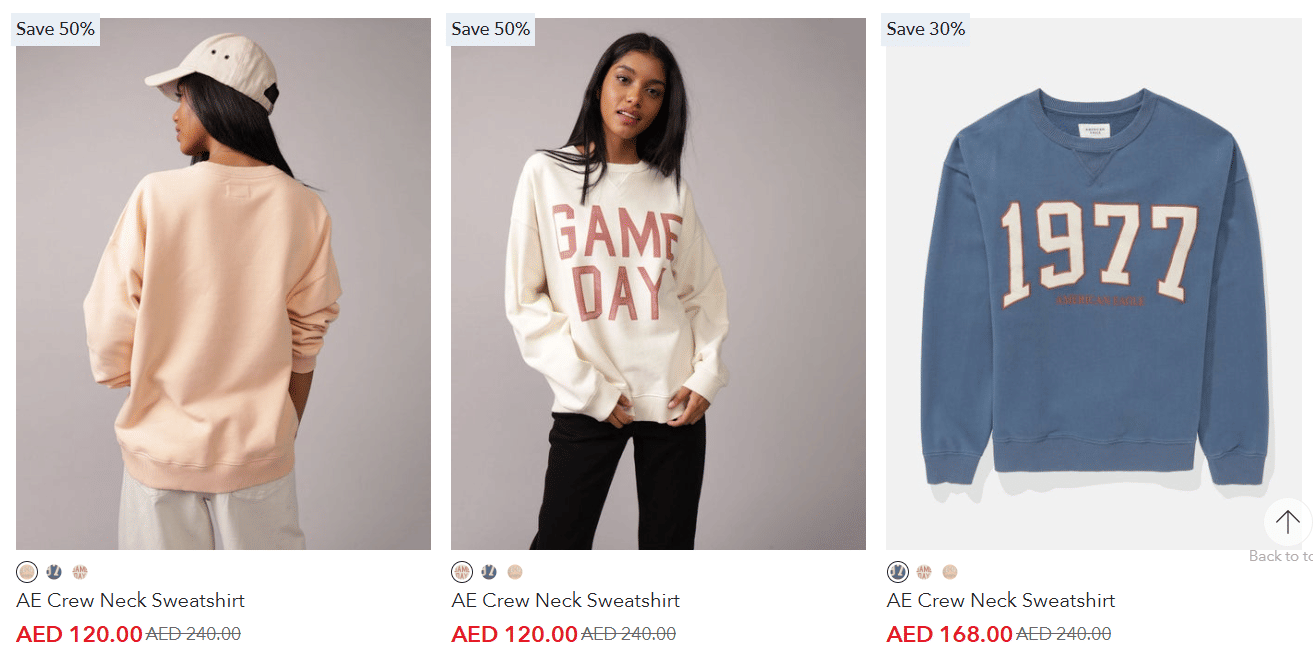Click the AED 168.00 sale price
This screenshot has height=657, width=1313.
pos(949,634)
